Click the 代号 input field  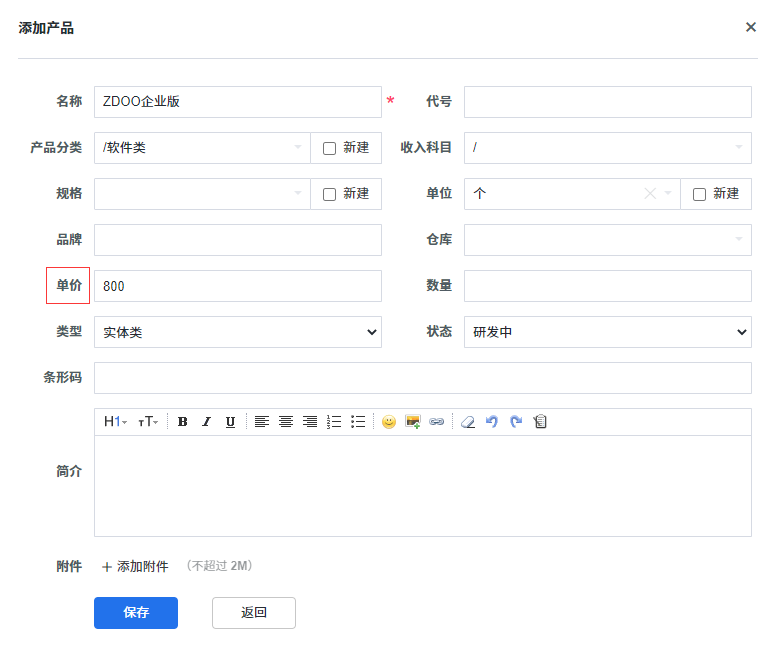click(x=608, y=102)
